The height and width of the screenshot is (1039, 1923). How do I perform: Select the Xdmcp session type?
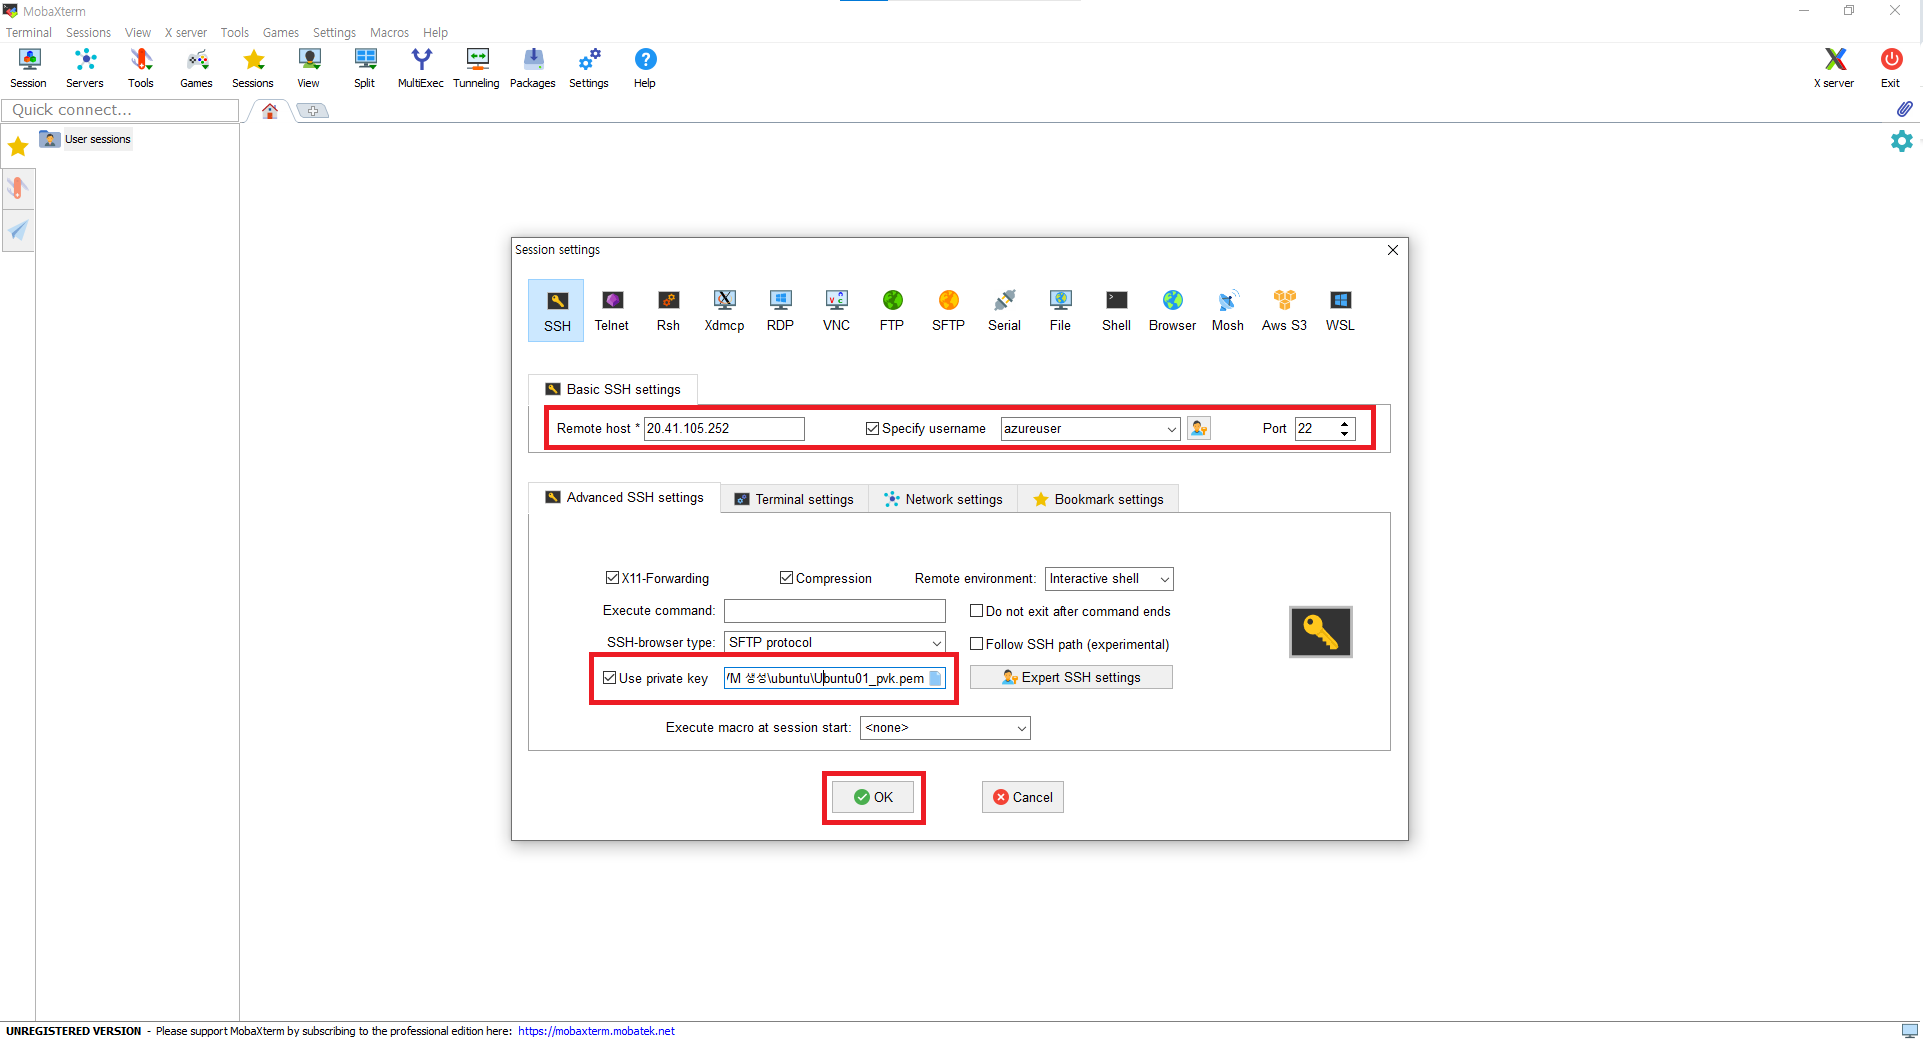724,311
